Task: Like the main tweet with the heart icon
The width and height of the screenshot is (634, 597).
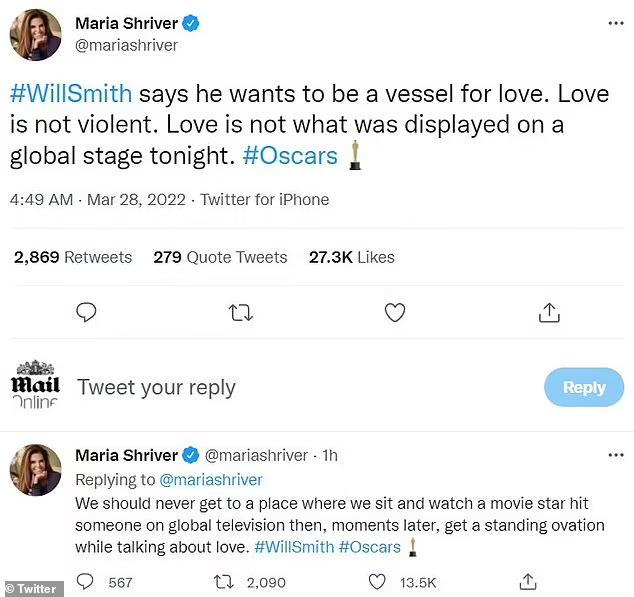Action: pos(395,313)
